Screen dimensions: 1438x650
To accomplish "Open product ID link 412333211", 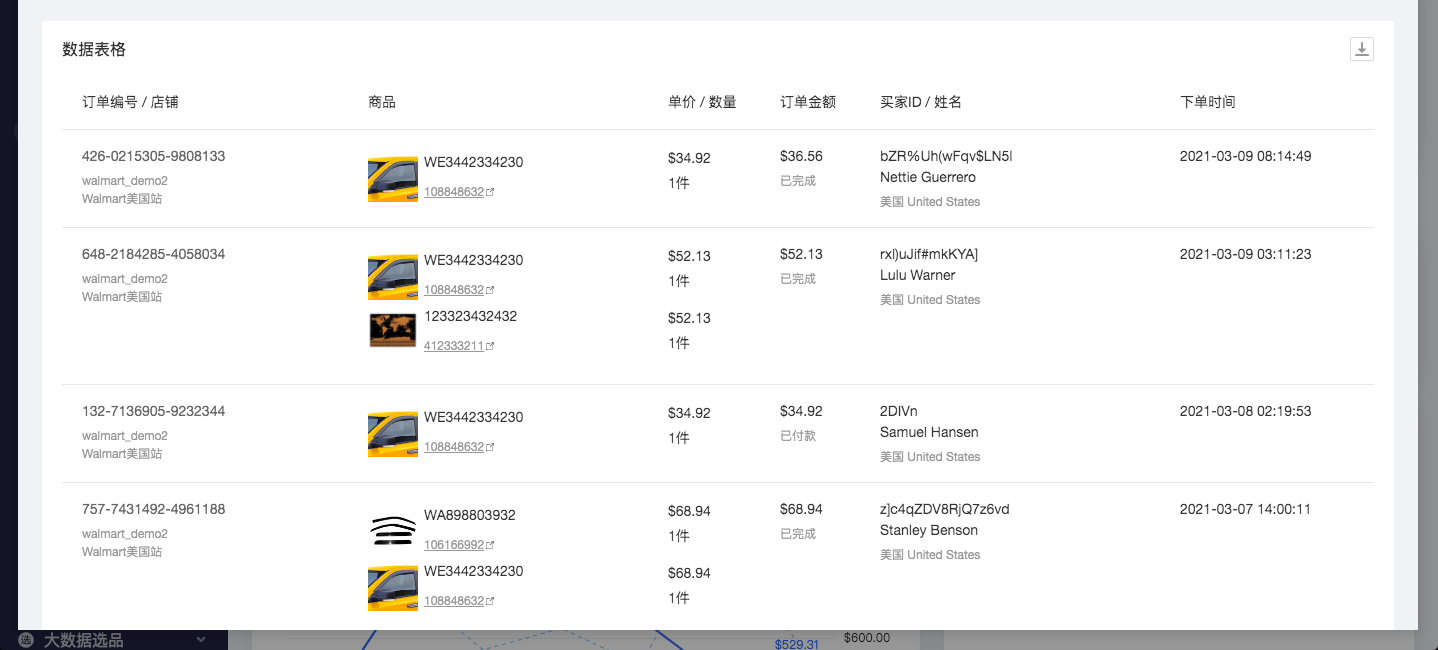I will [453, 346].
